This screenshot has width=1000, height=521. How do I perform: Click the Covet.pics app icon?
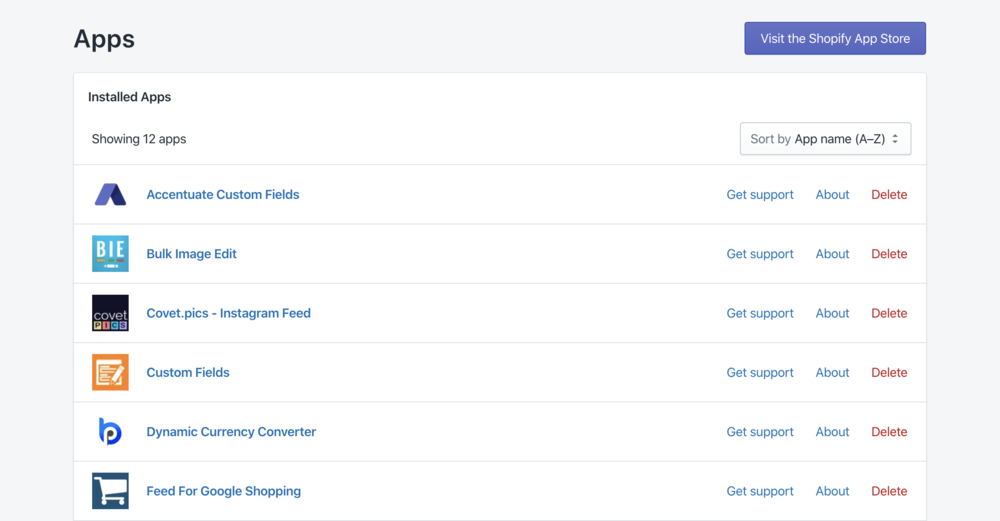[110, 313]
